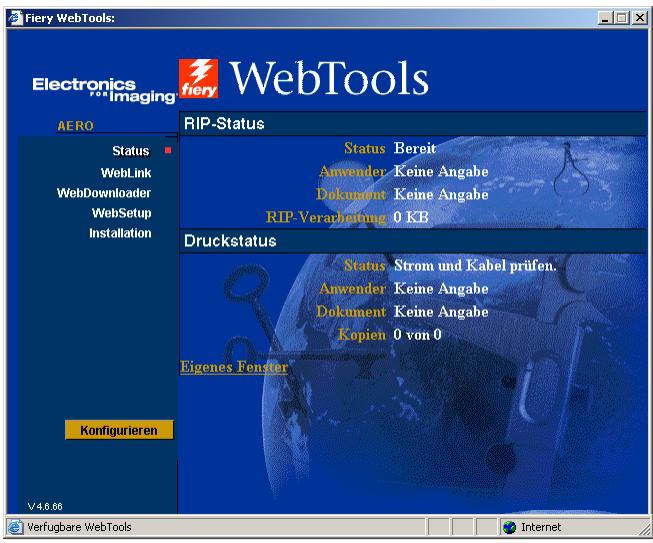Close the Fiery WebTools window

click(639, 18)
